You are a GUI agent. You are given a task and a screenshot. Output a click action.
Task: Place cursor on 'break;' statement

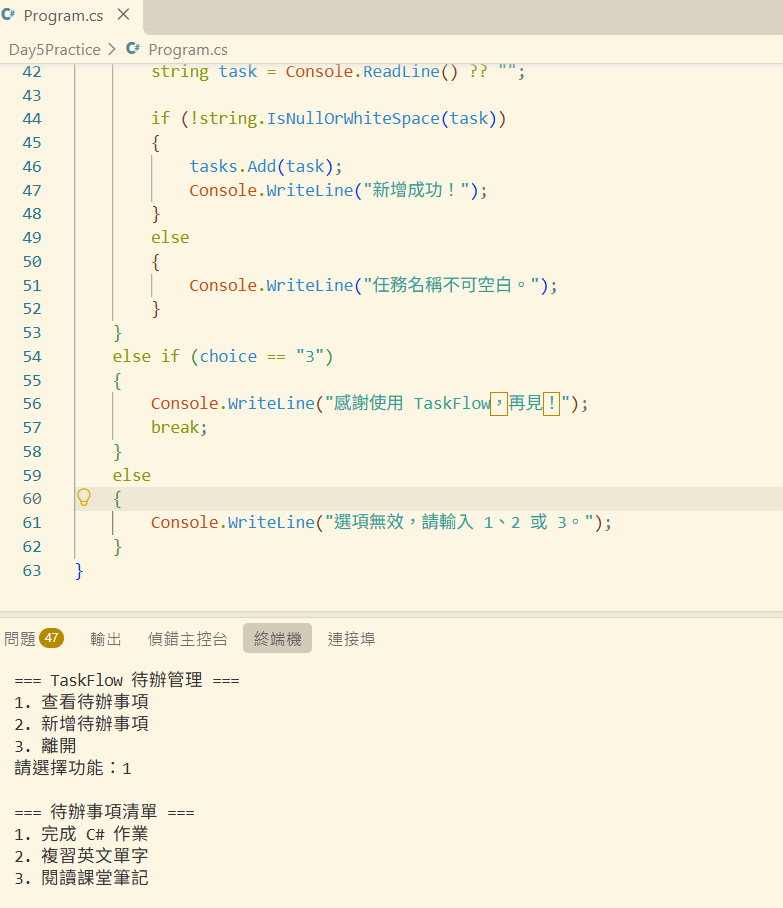(179, 427)
